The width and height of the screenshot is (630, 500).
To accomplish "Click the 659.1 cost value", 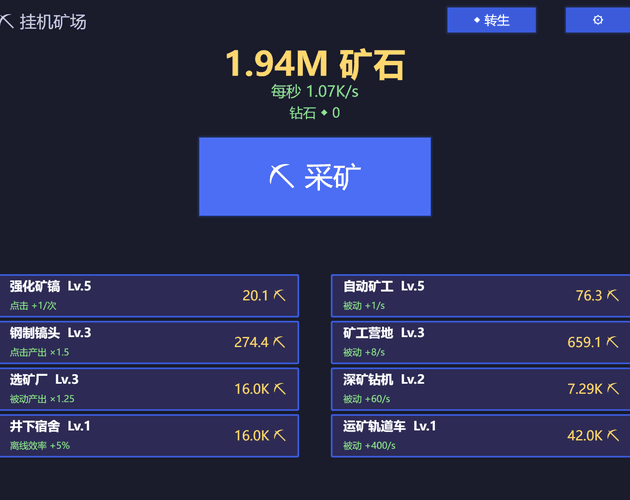I will tap(584, 342).
